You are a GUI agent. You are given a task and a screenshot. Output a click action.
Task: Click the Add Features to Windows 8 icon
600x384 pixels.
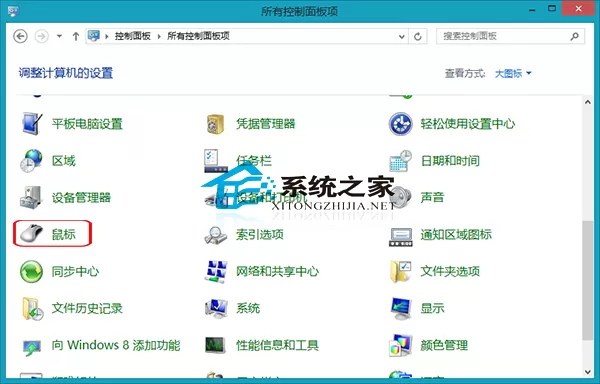point(32,347)
